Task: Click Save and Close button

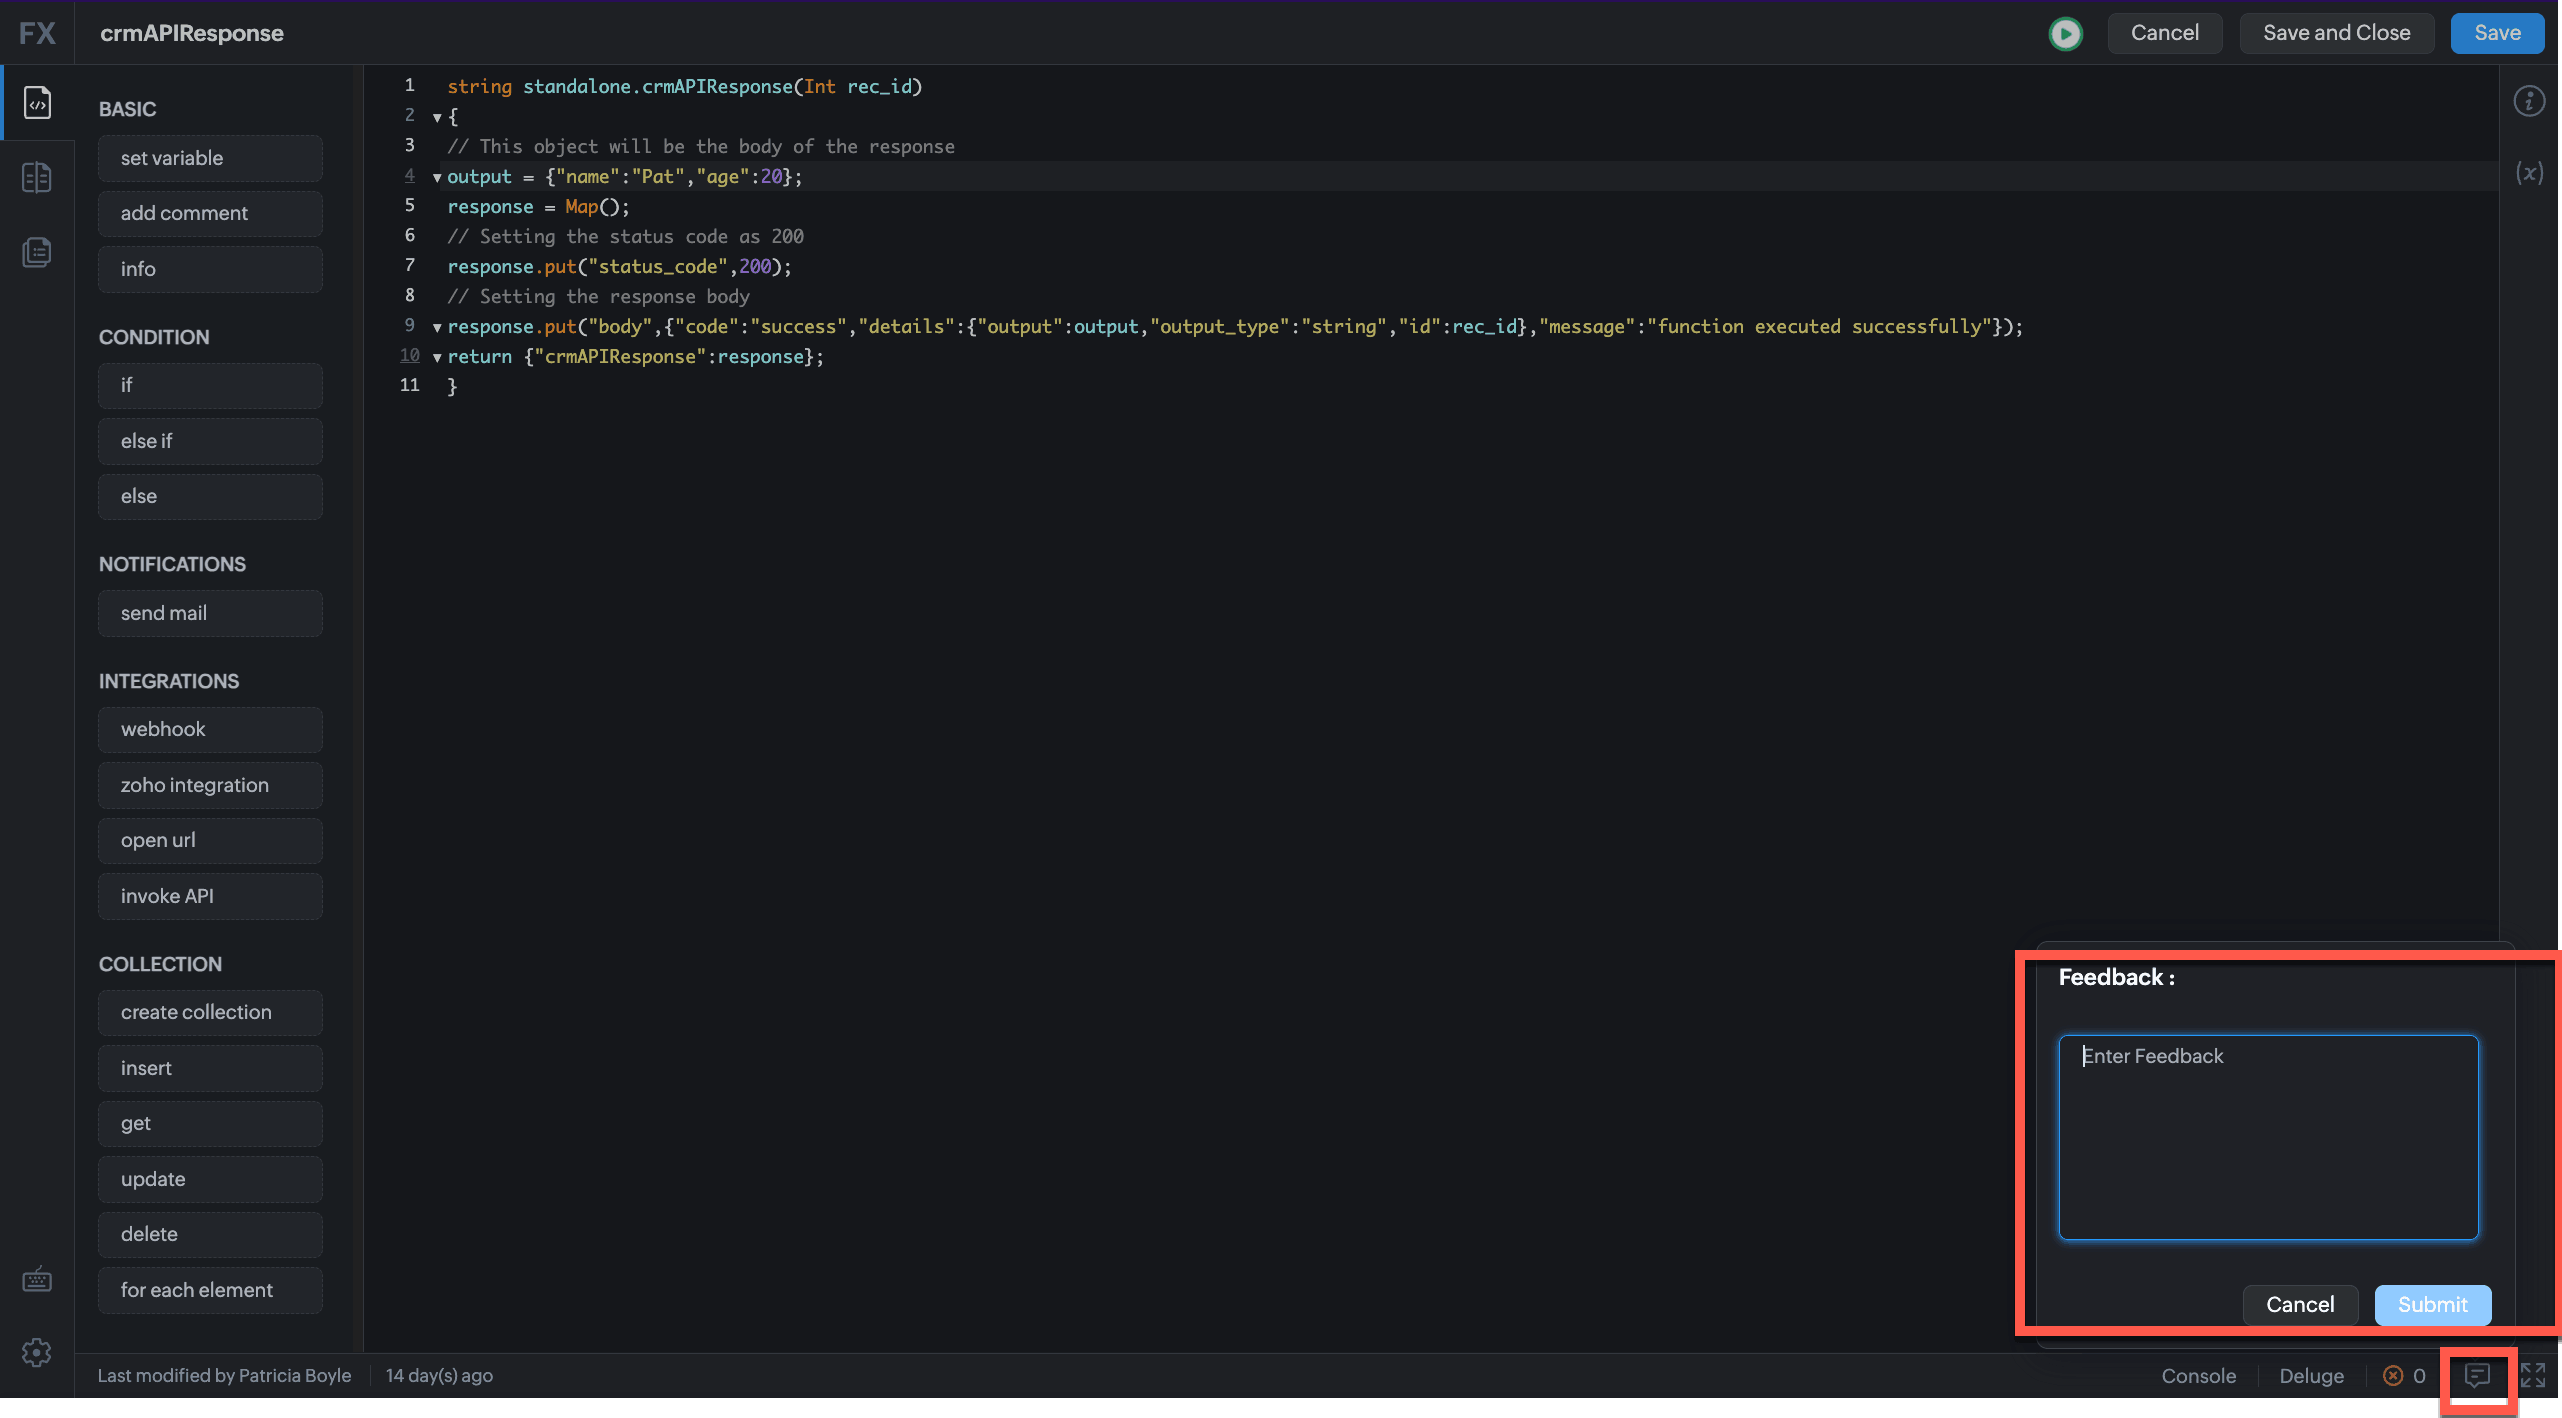Action: (x=2336, y=33)
